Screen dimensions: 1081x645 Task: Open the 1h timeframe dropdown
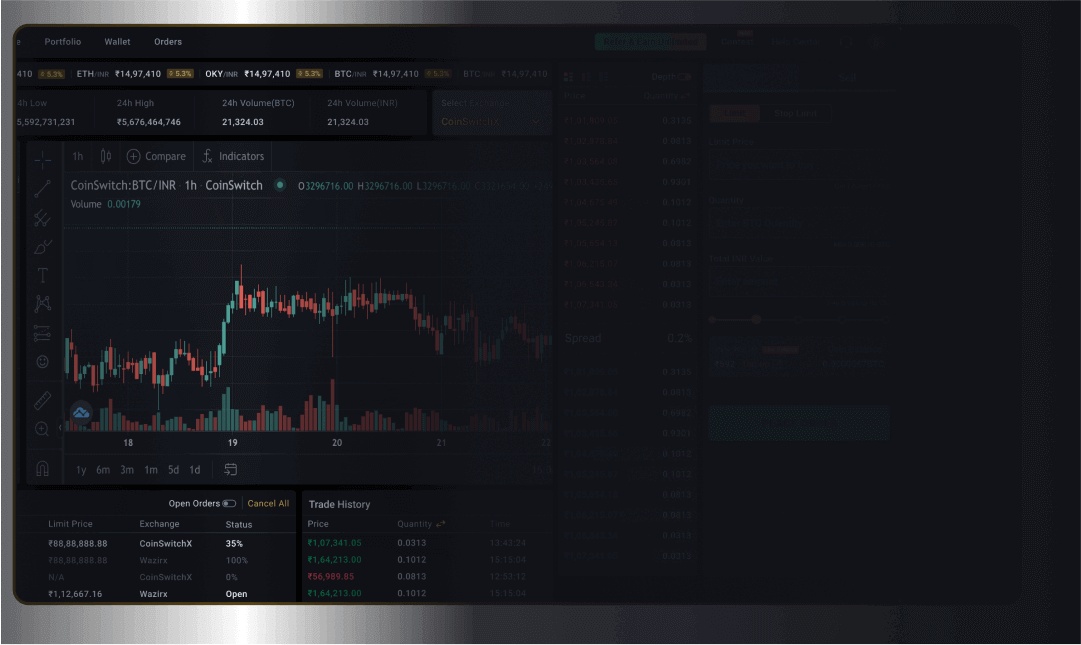[x=77, y=156]
